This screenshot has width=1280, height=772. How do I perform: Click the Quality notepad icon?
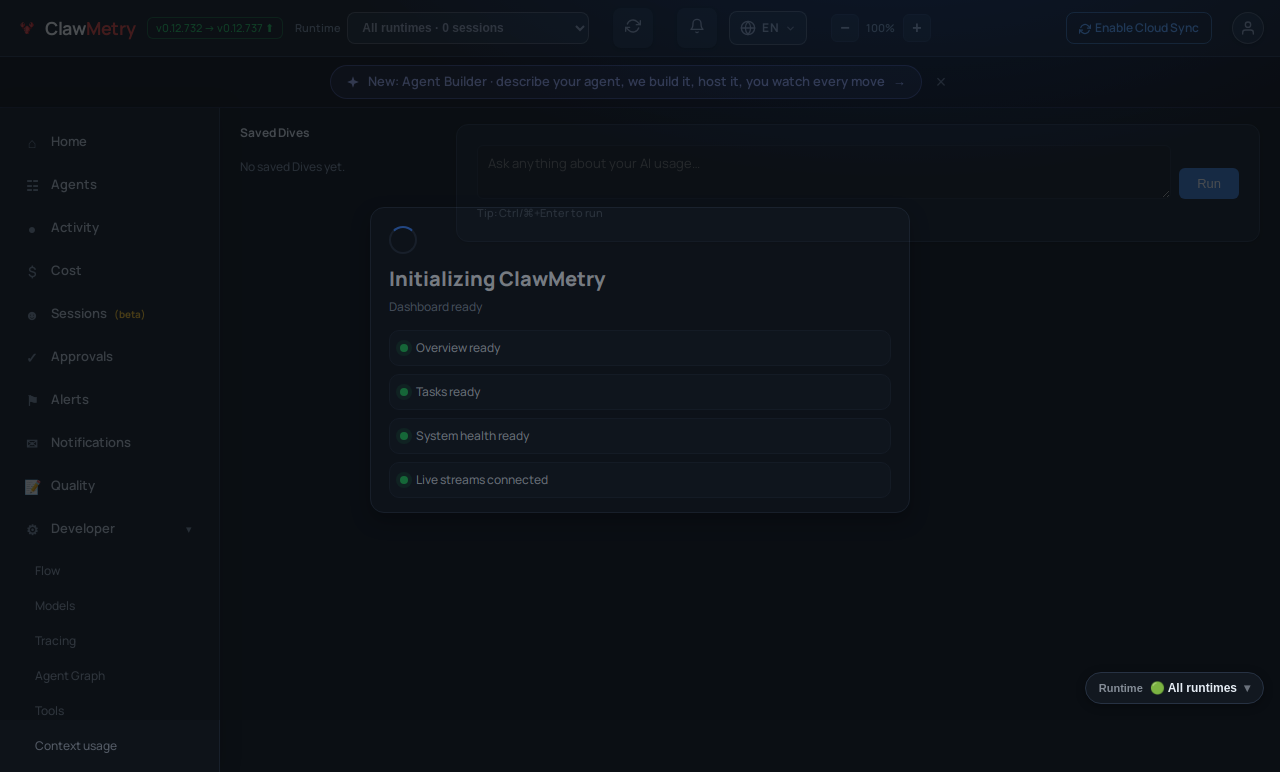tap(32, 487)
